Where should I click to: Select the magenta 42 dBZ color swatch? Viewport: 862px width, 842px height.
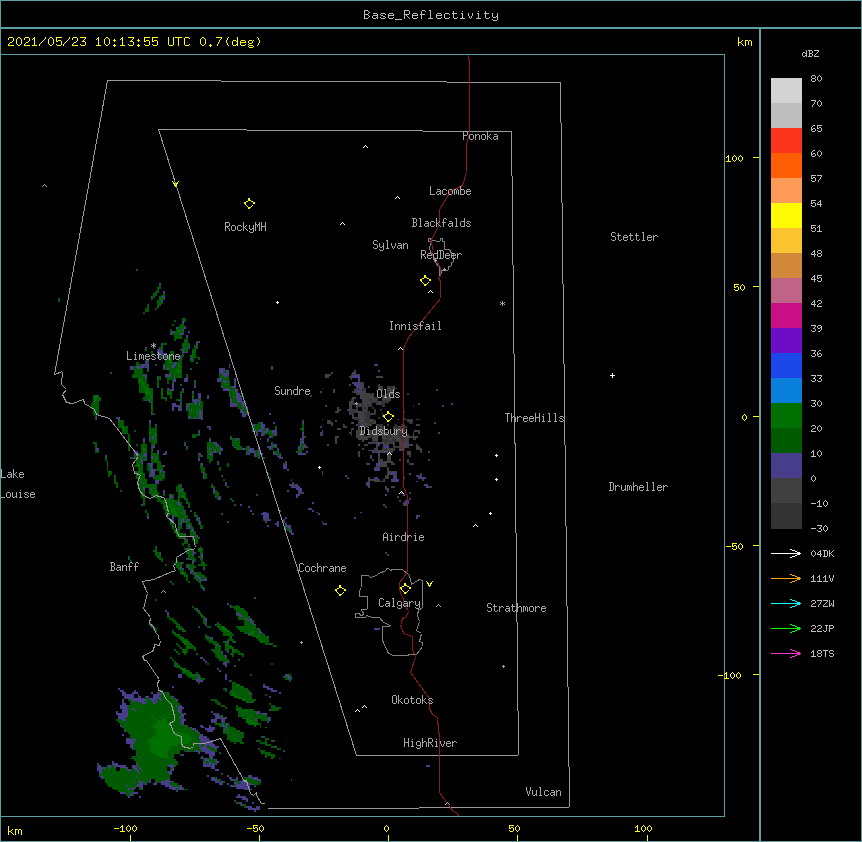click(786, 315)
